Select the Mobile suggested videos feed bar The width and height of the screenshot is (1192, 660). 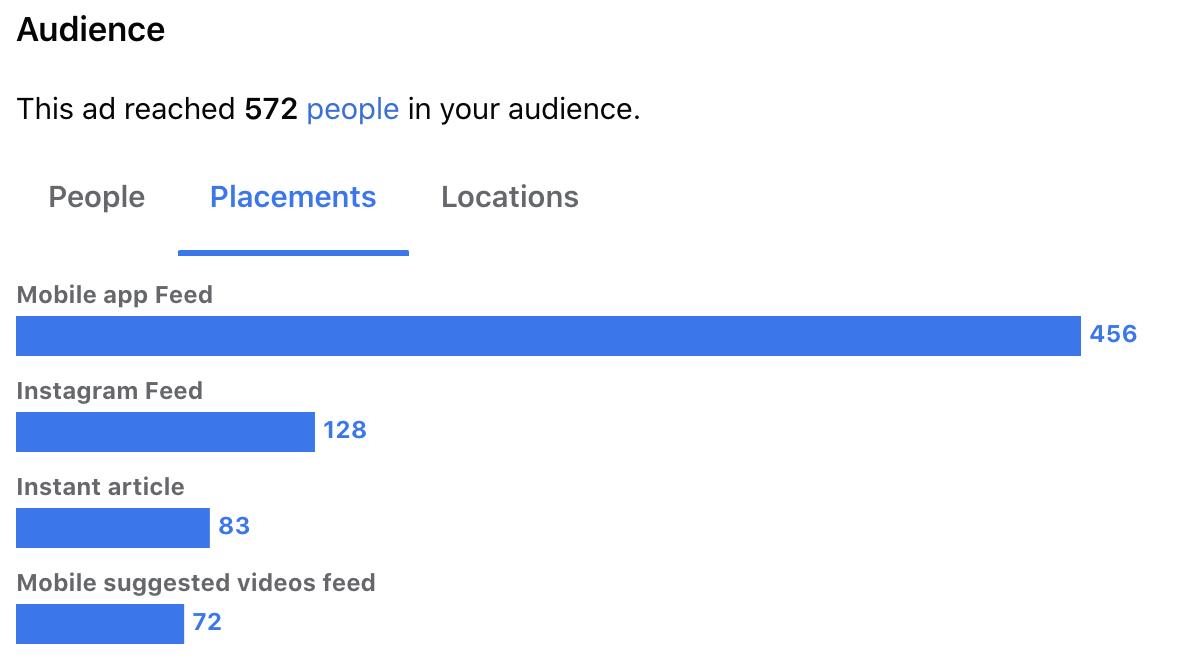coord(100,624)
